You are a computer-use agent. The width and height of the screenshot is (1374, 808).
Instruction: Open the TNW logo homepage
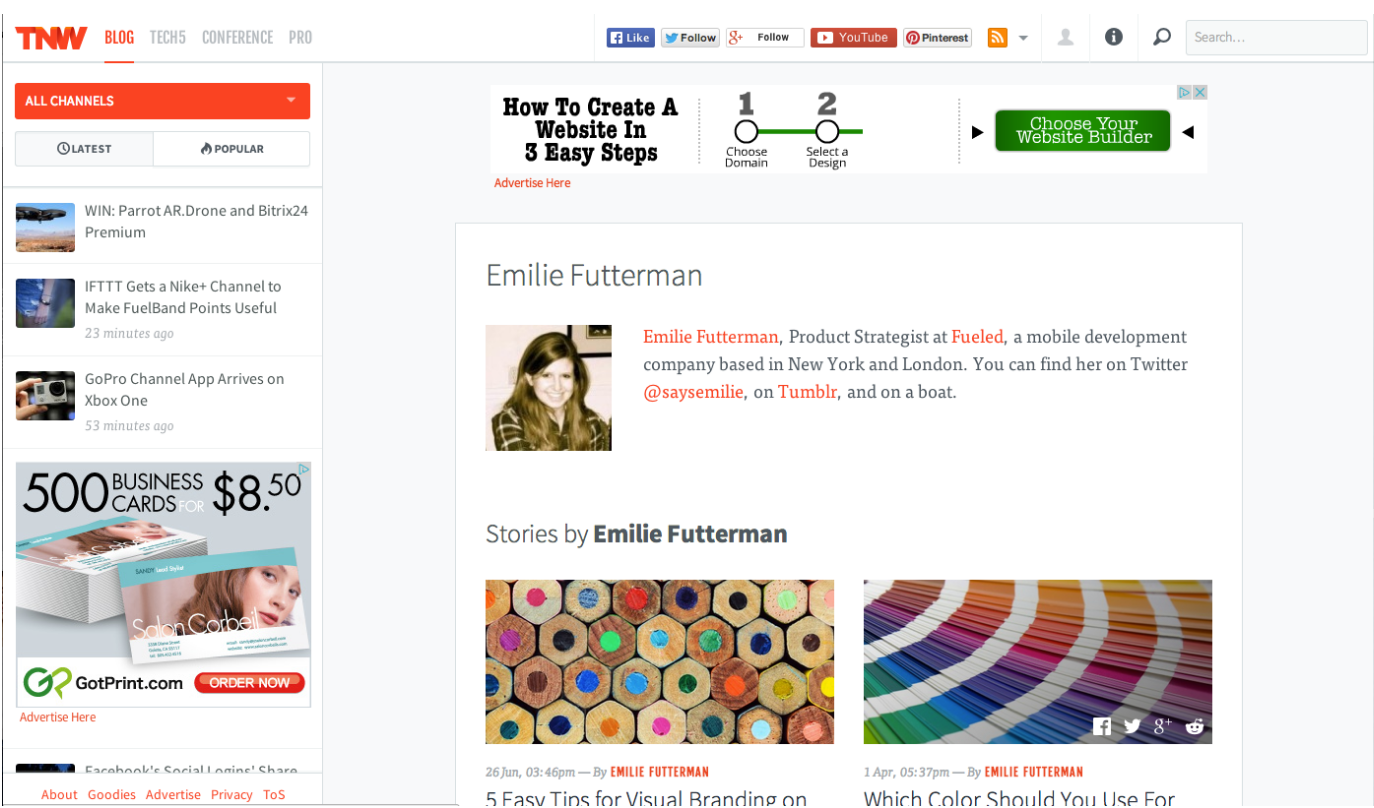51,38
